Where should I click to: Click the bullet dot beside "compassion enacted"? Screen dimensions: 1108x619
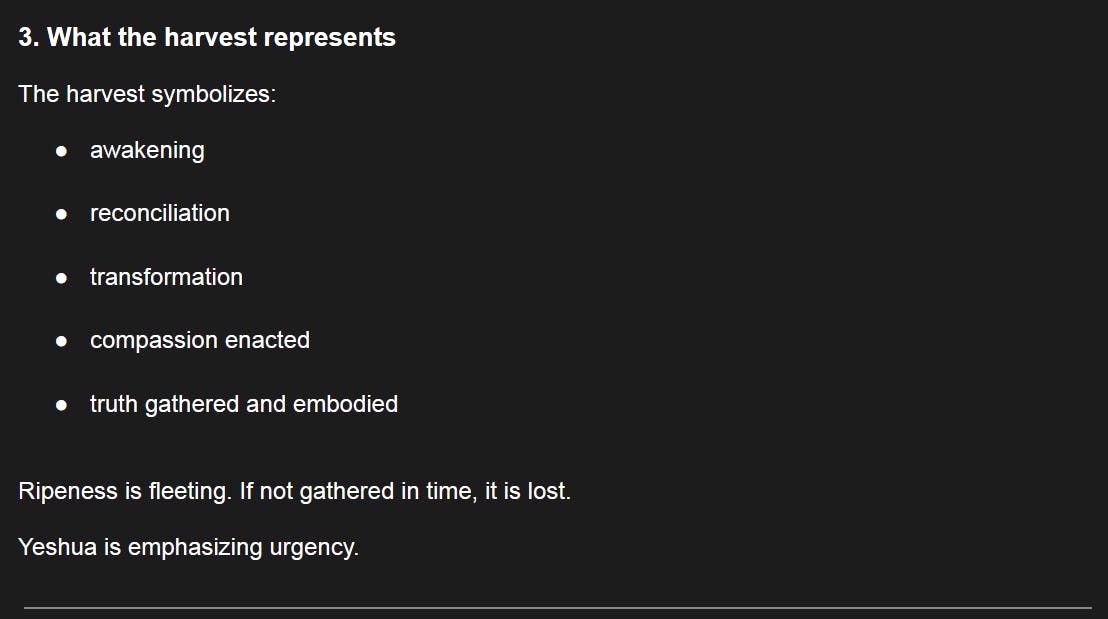(62, 341)
